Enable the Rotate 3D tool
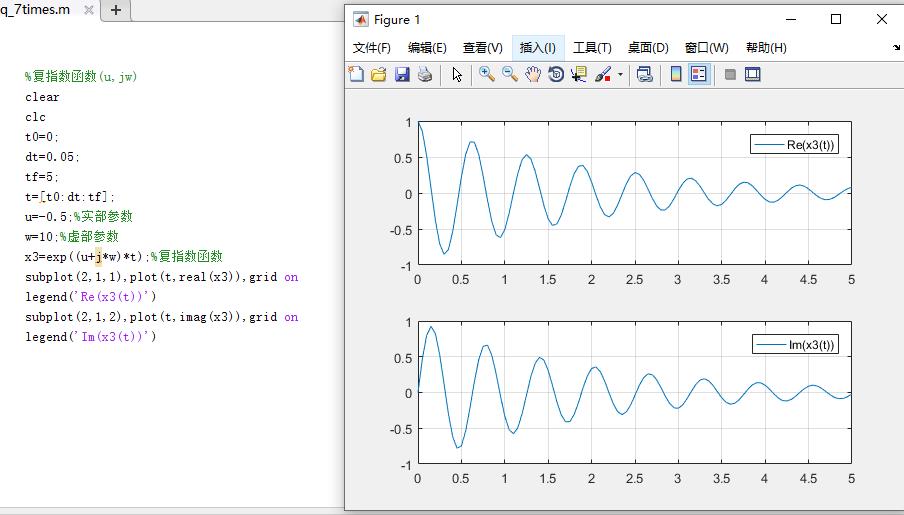This screenshot has height=515, width=904. [556, 74]
